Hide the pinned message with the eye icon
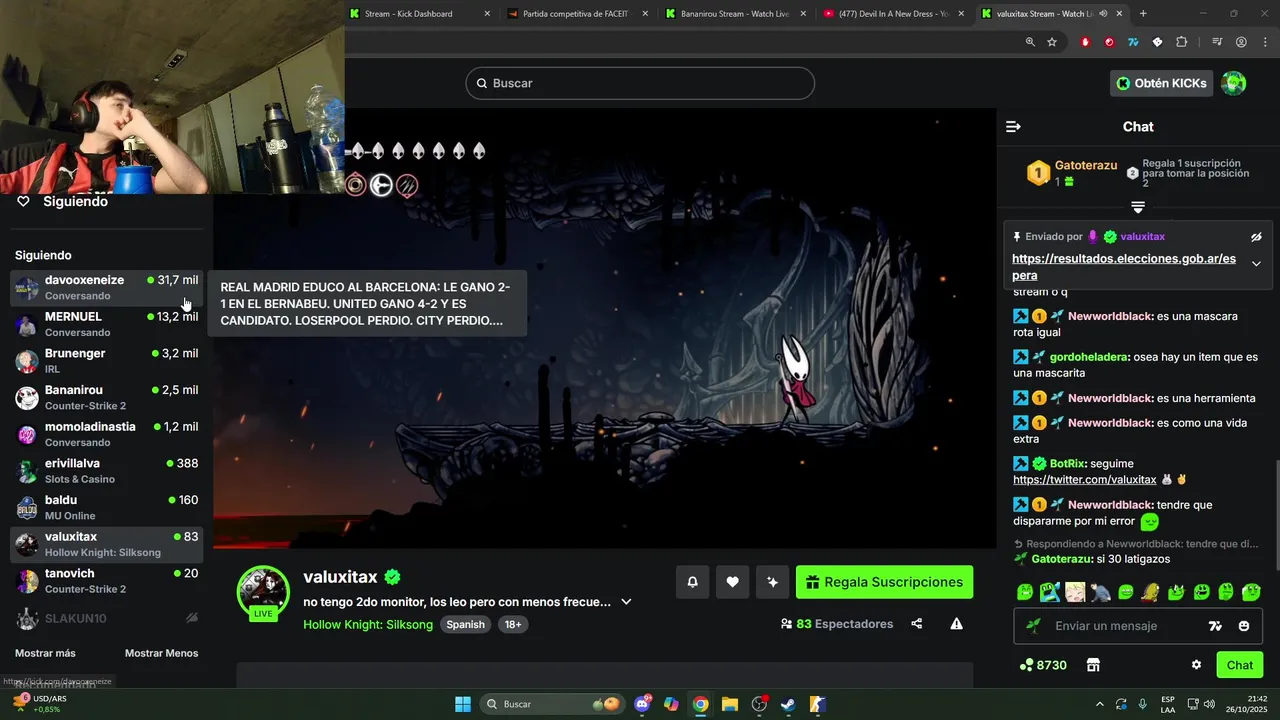Viewport: 1280px width, 720px height. click(x=1257, y=237)
